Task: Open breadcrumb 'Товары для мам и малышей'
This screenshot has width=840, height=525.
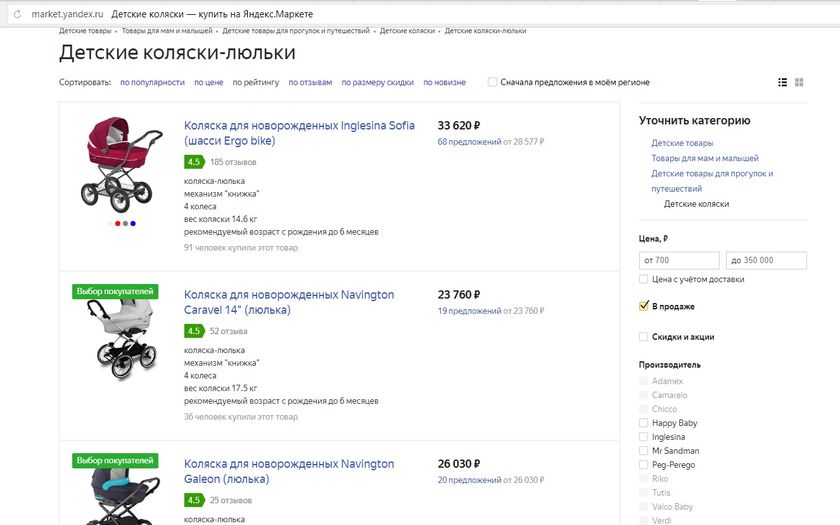Action: tap(167, 31)
